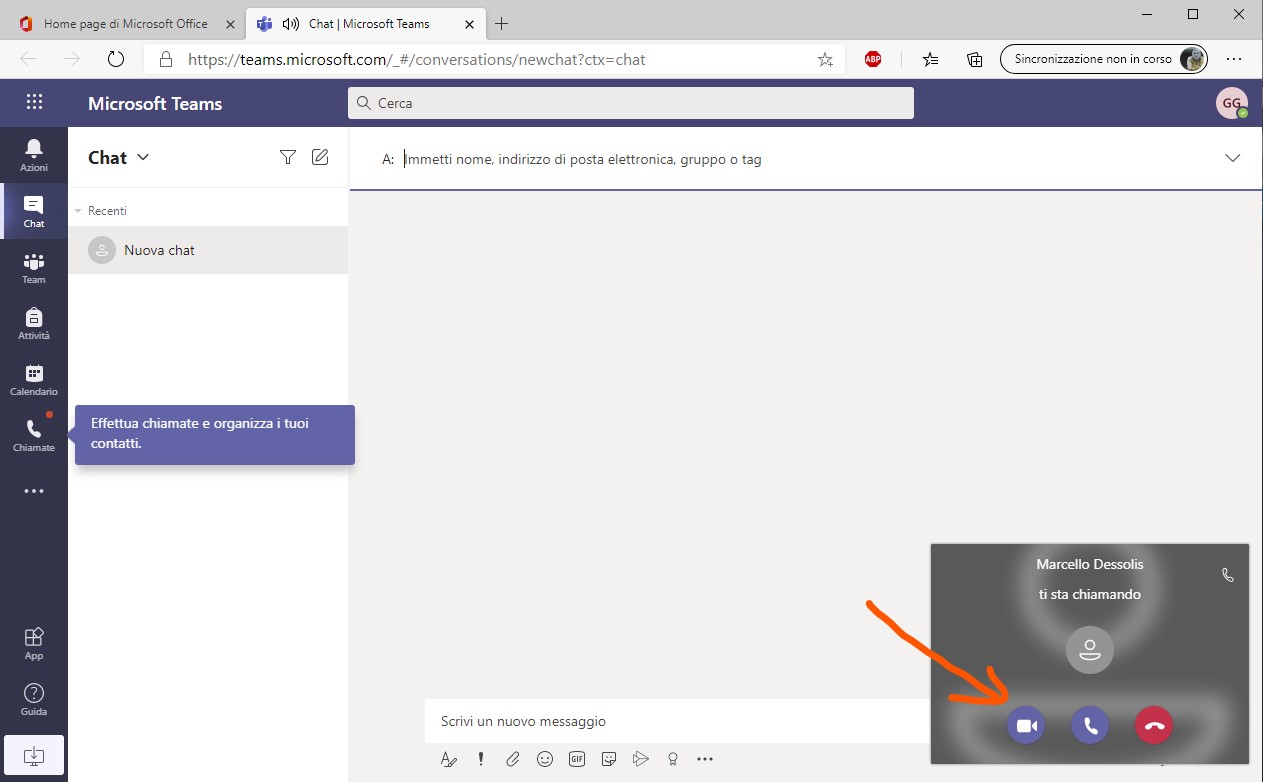The width and height of the screenshot is (1263, 782).
Task: Open the Office app launcher grid
Action: 34,102
